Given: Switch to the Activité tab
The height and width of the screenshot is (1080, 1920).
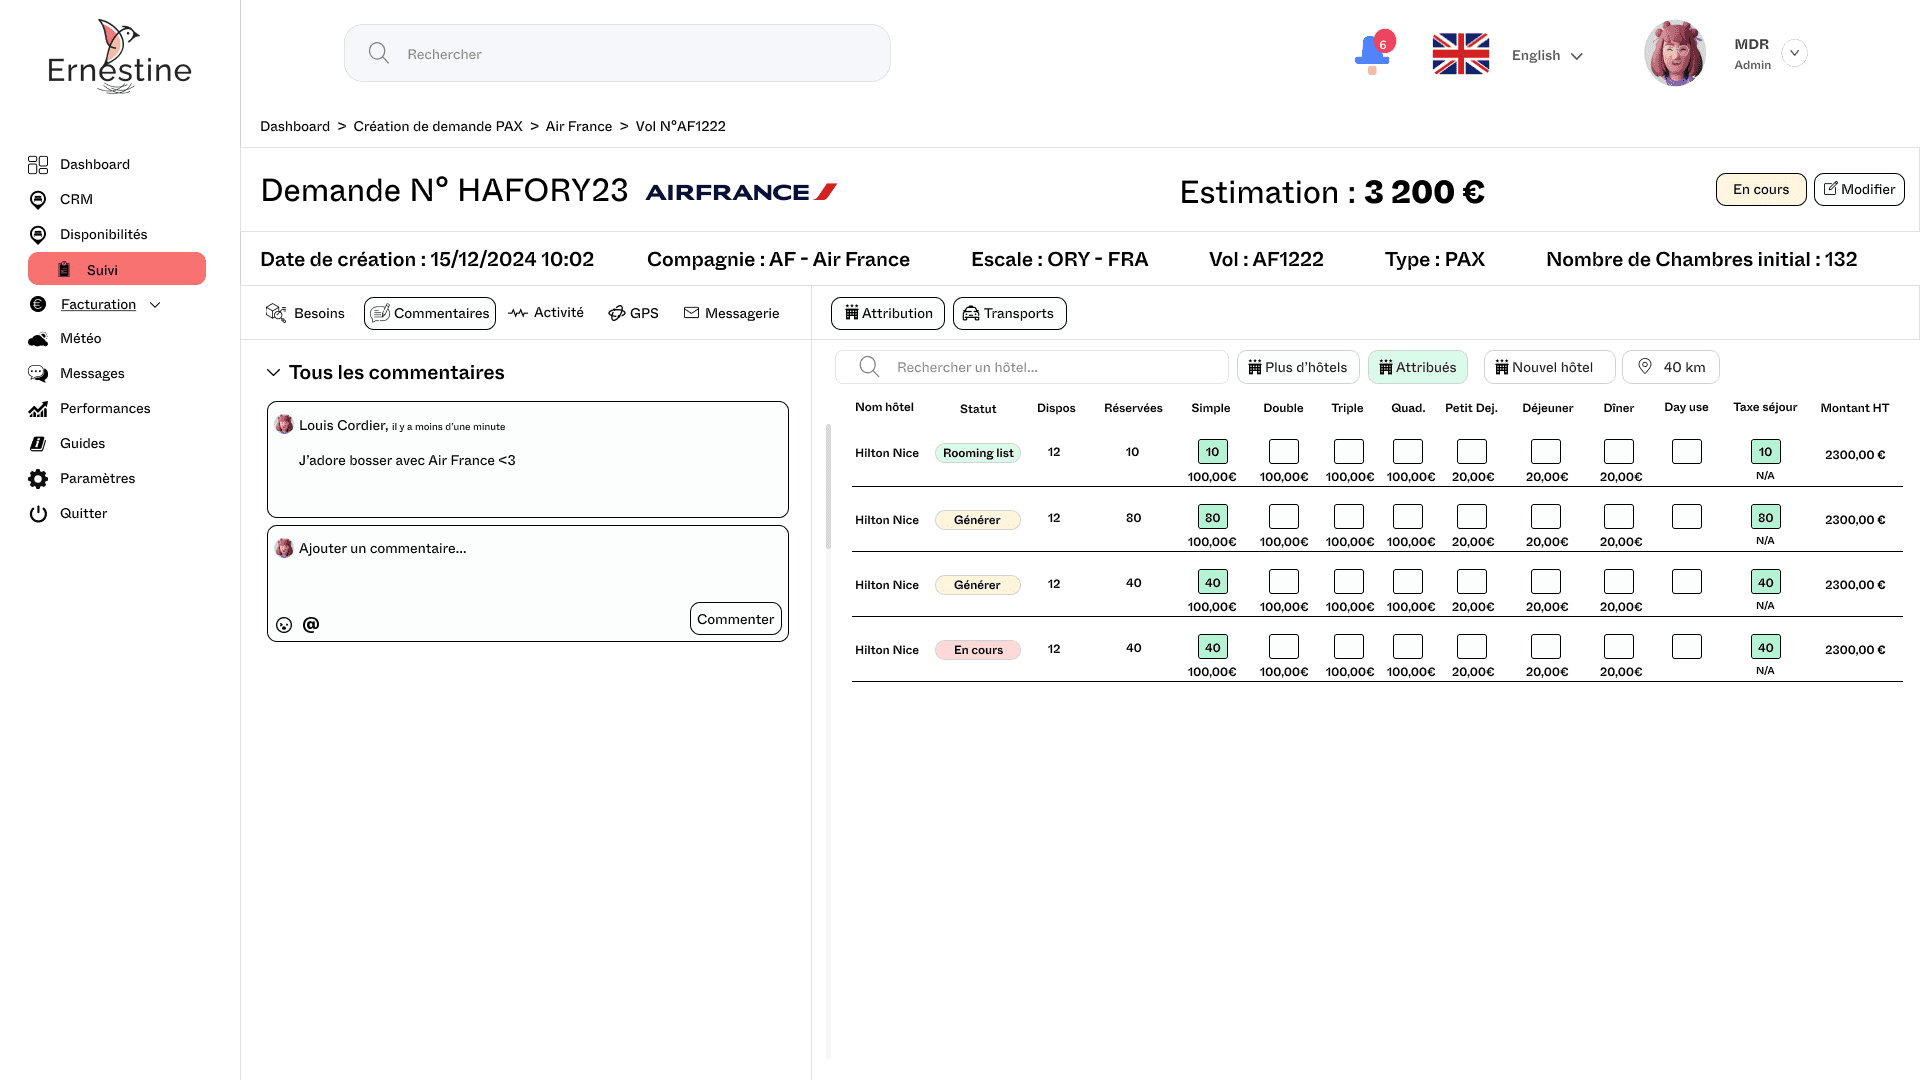Looking at the screenshot, I should click(546, 313).
